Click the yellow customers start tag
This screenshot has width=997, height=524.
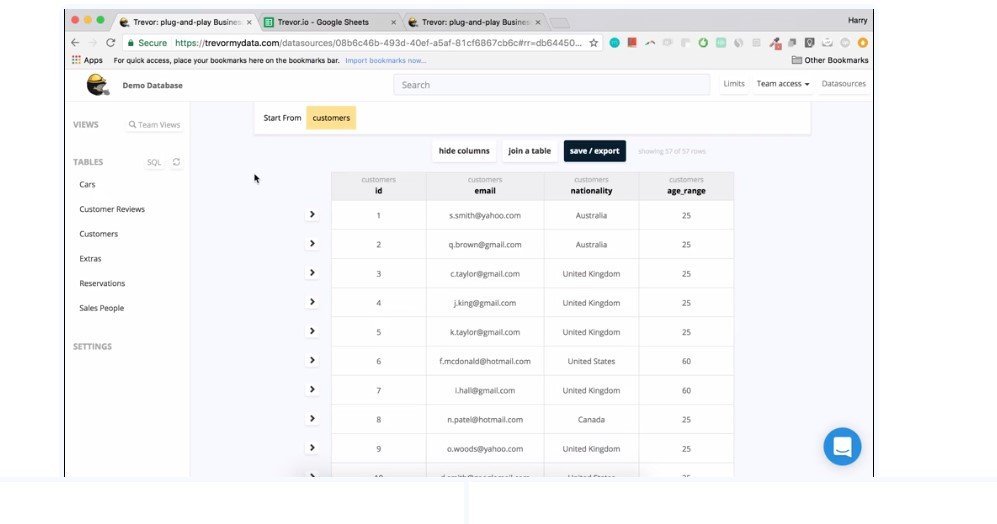(331, 118)
